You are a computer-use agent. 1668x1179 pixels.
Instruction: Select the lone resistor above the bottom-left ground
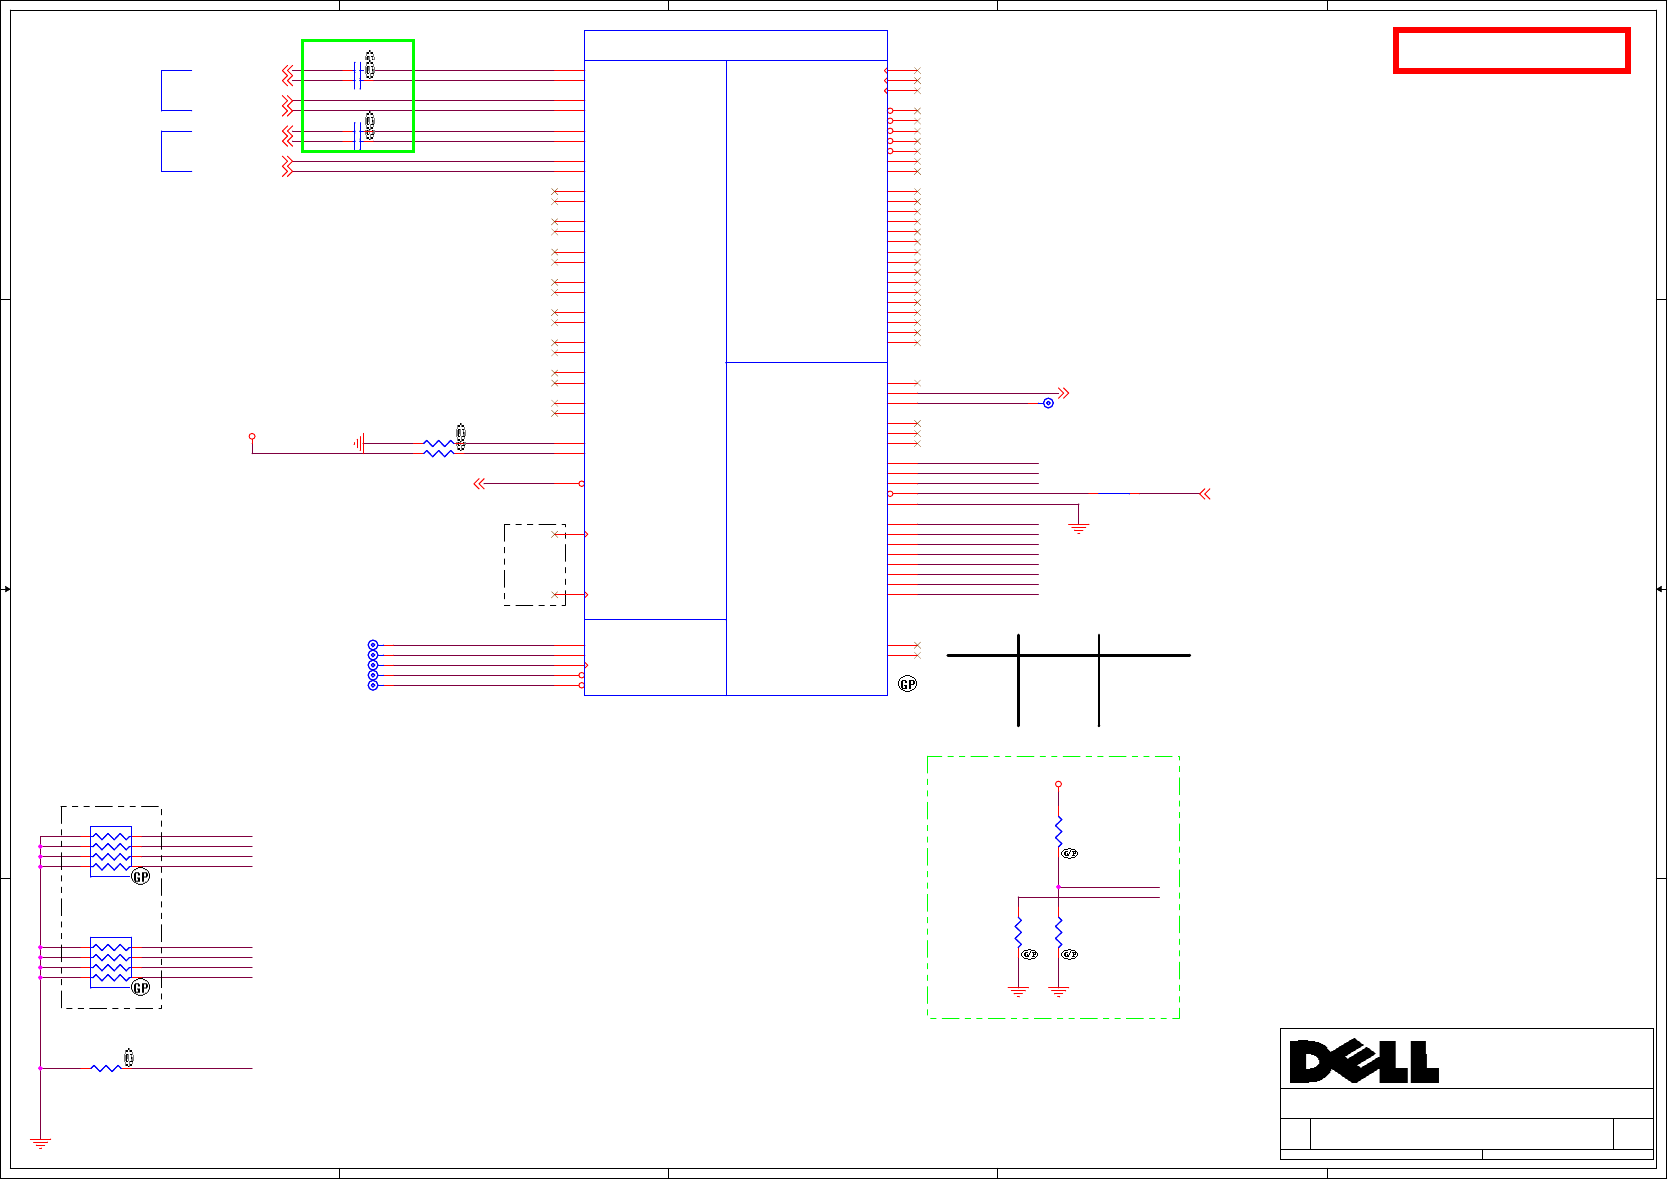[106, 1068]
